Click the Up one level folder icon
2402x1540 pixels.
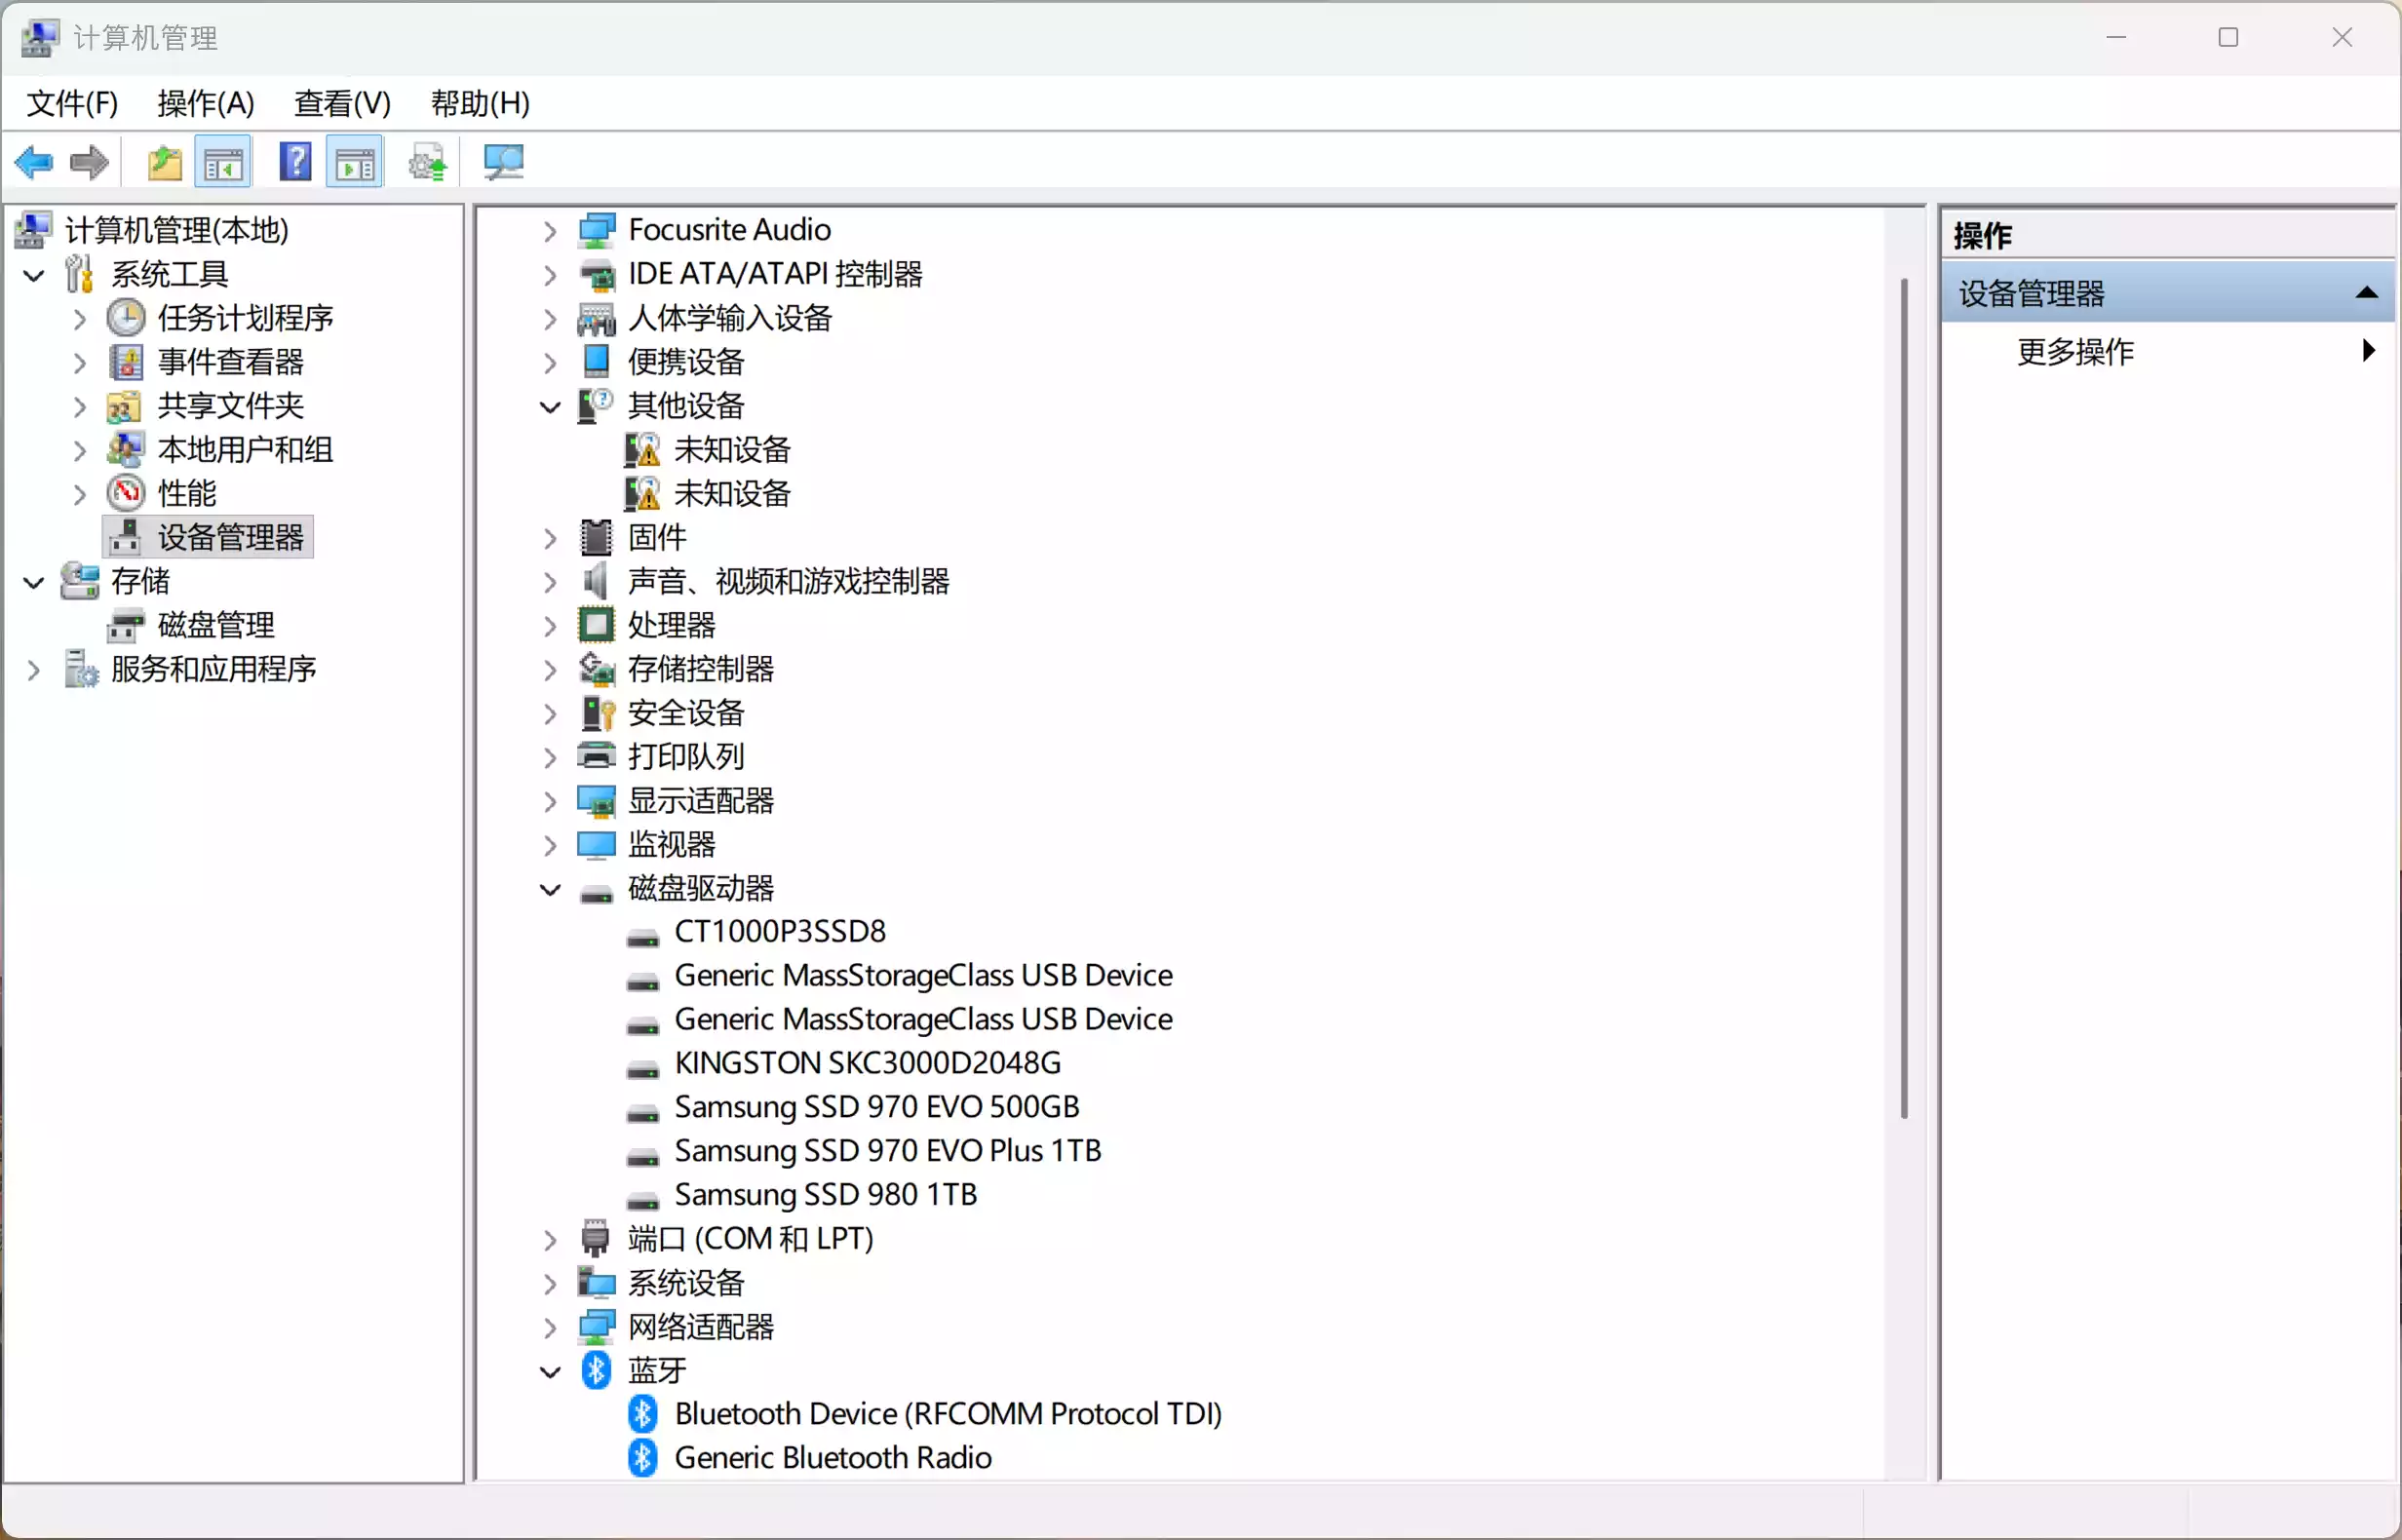pos(164,162)
